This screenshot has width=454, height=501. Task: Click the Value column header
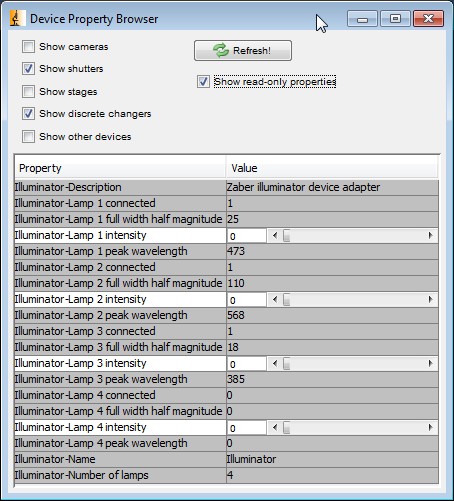click(x=332, y=168)
